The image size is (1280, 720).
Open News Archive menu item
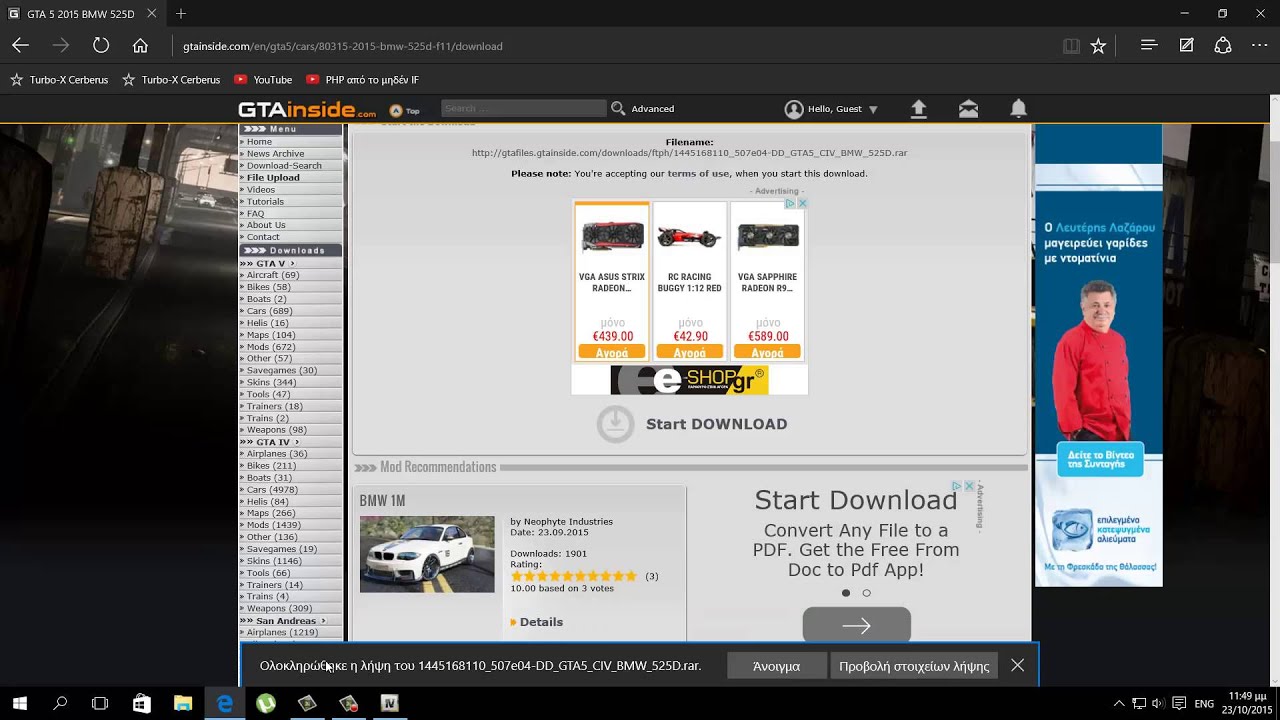click(275, 154)
